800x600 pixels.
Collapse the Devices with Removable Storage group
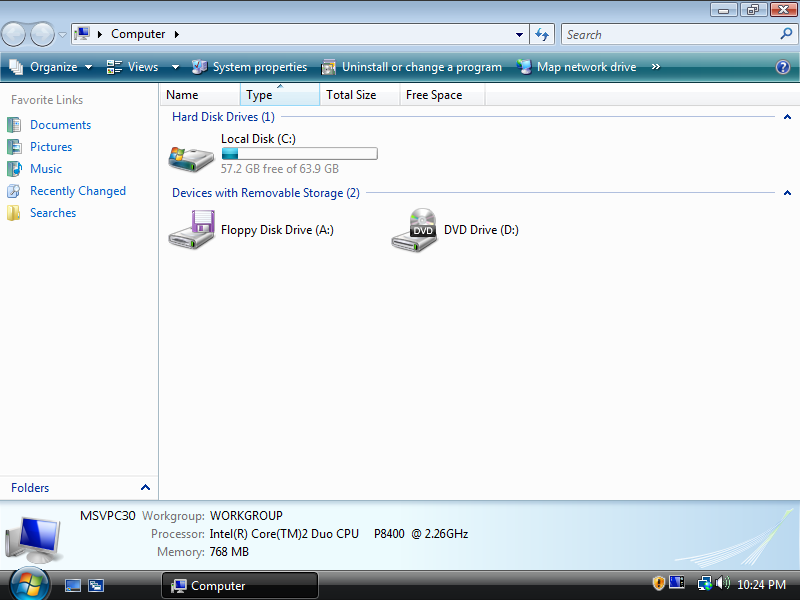coord(787,193)
